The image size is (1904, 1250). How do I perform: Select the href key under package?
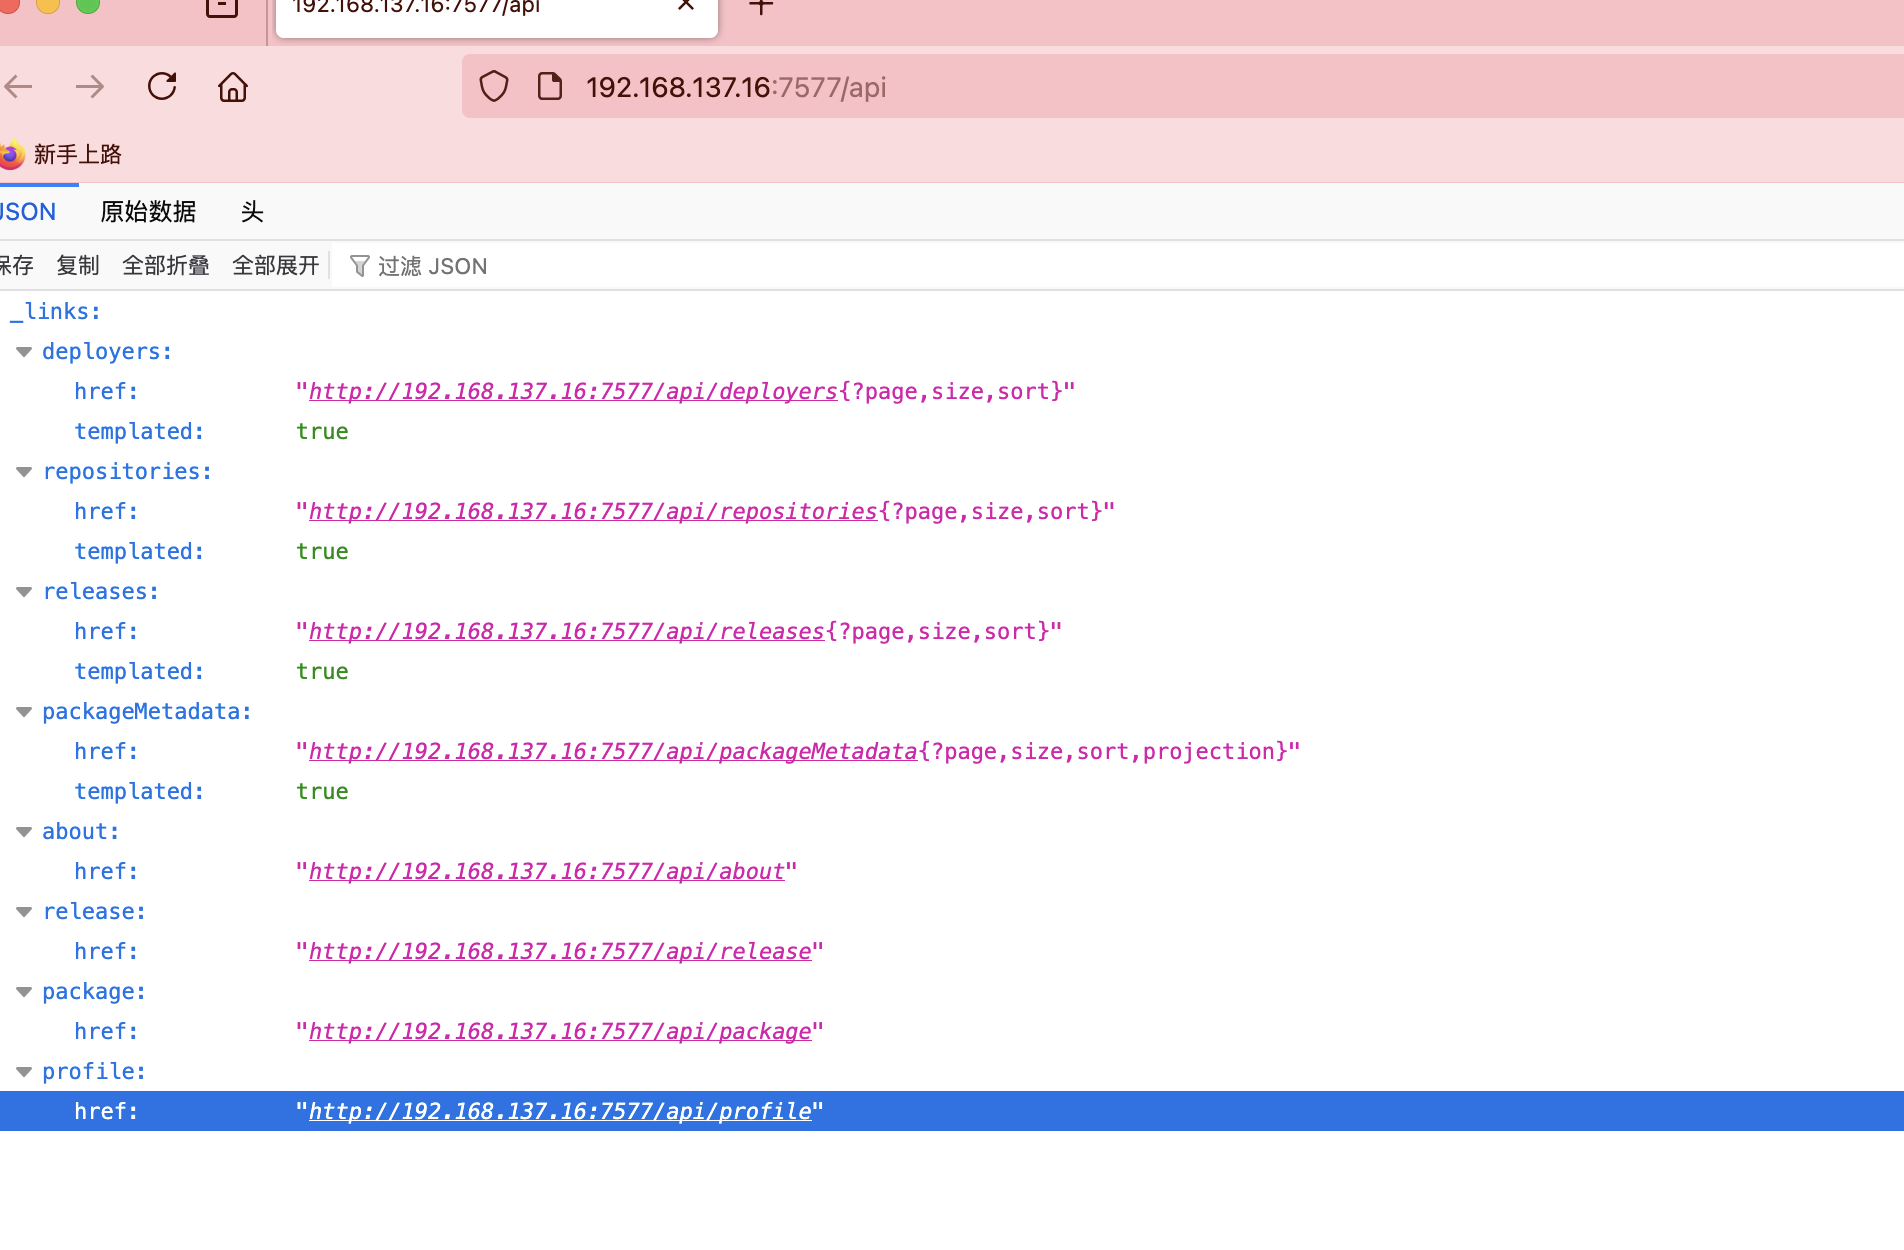[106, 1032]
